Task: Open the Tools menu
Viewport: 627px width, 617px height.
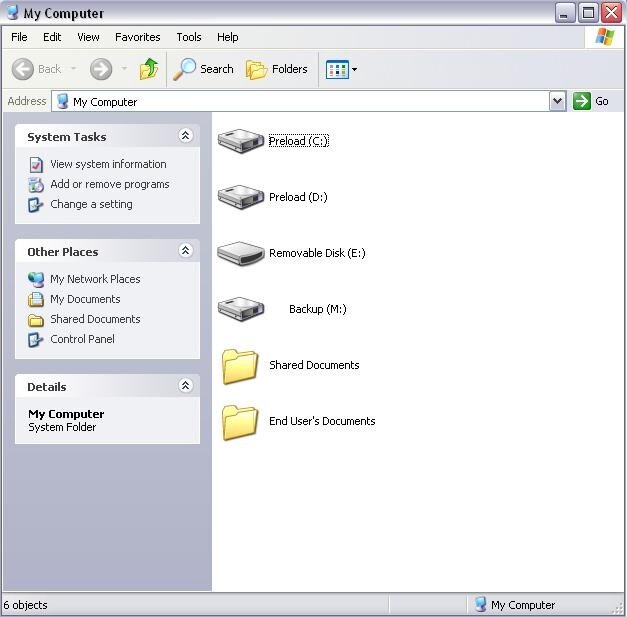Action: [189, 37]
